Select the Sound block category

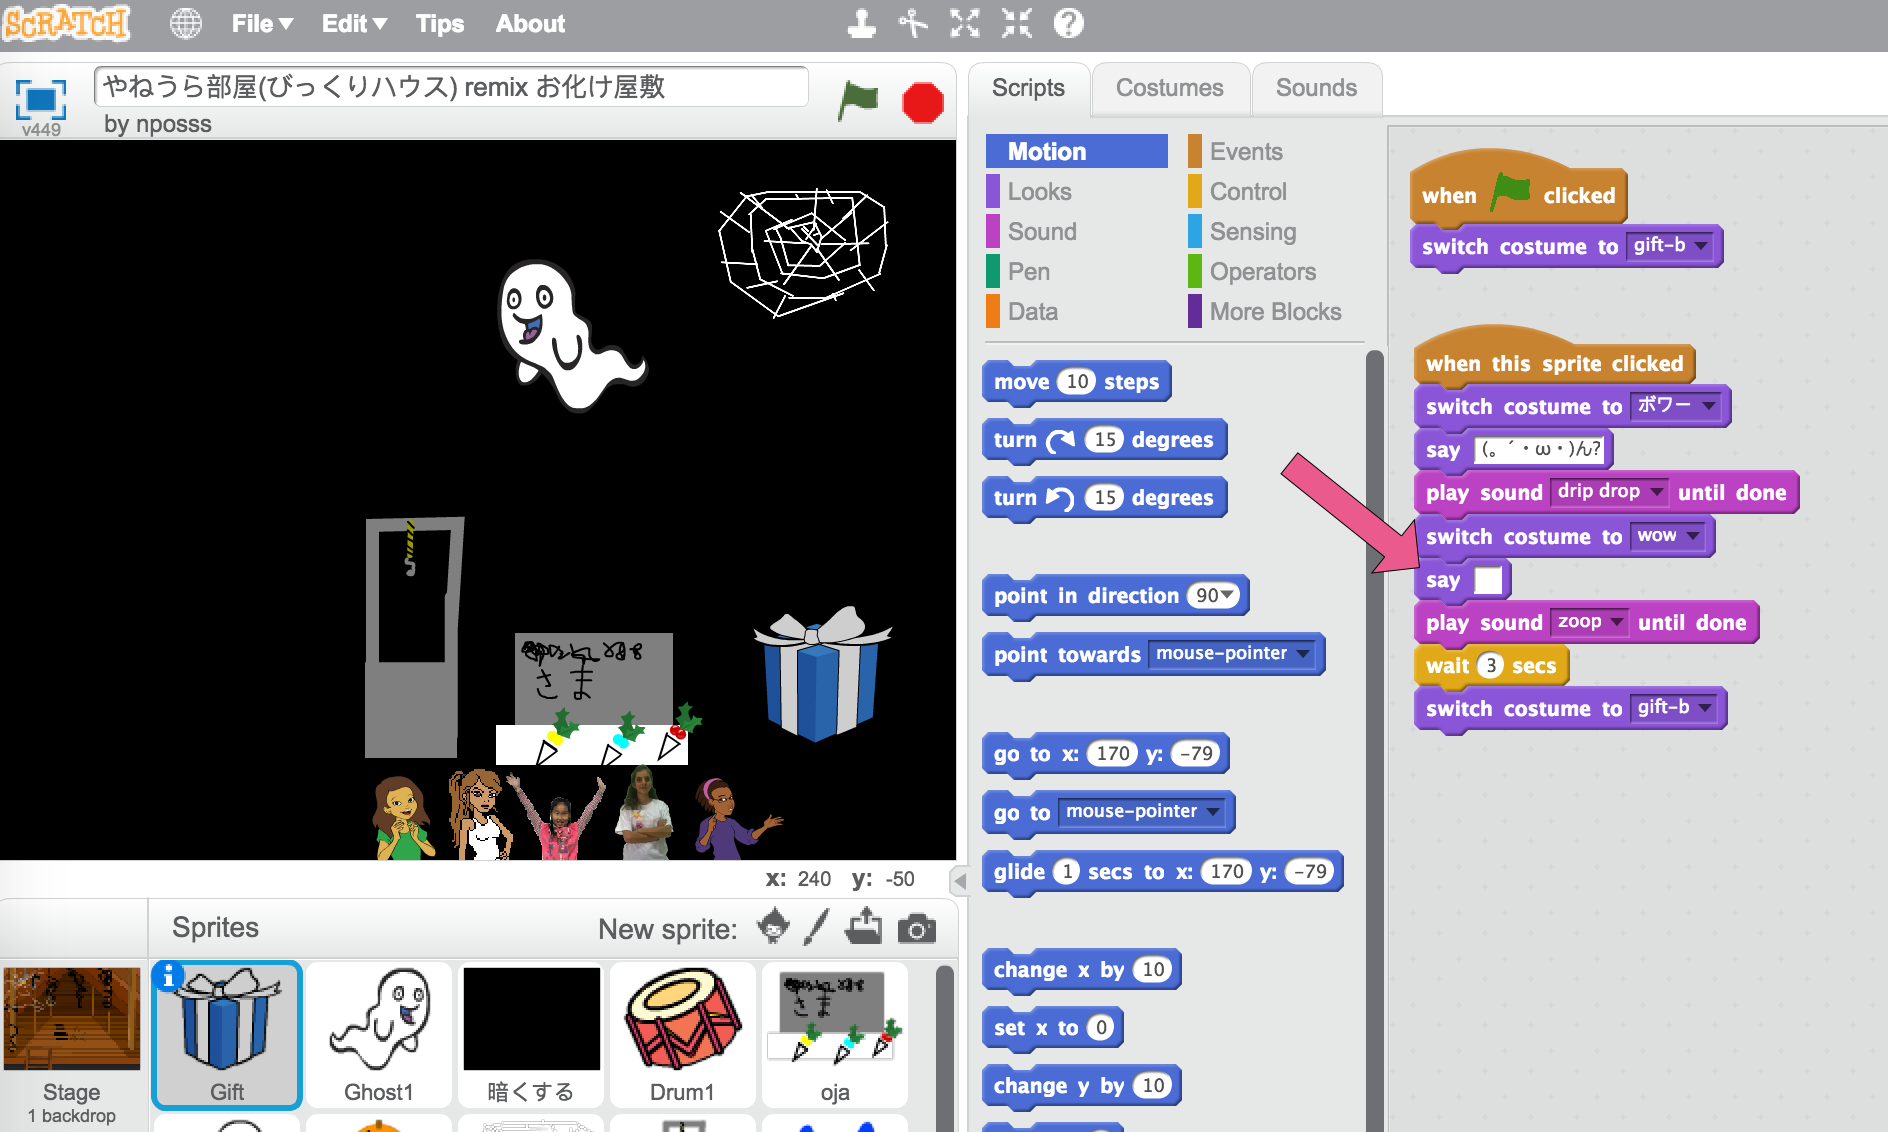(1042, 231)
